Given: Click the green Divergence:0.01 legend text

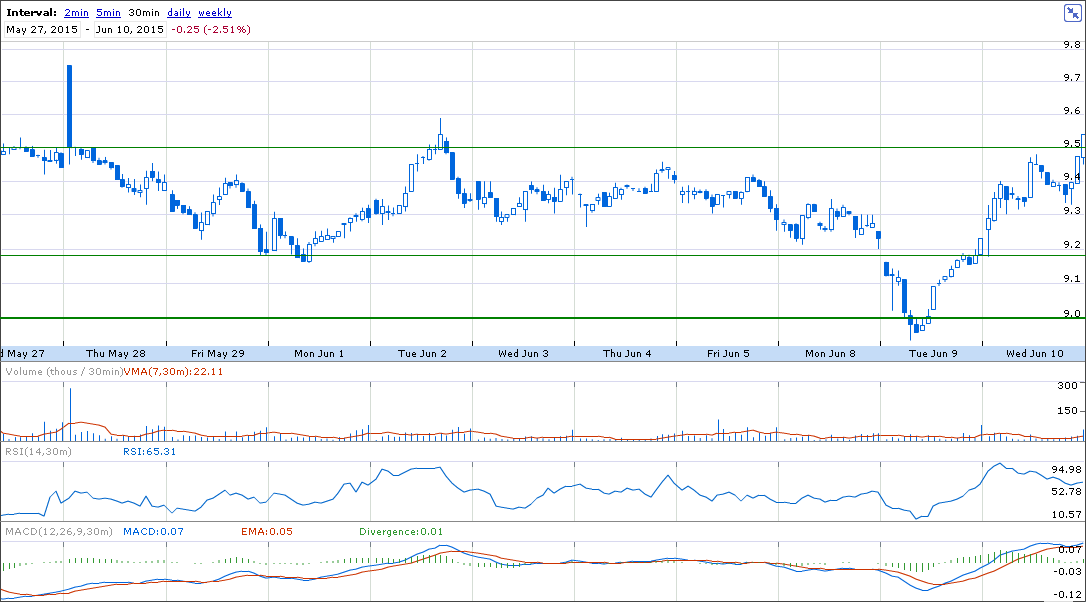Looking at the screenshot, I should pyautogui.click(x=401, y=532).
